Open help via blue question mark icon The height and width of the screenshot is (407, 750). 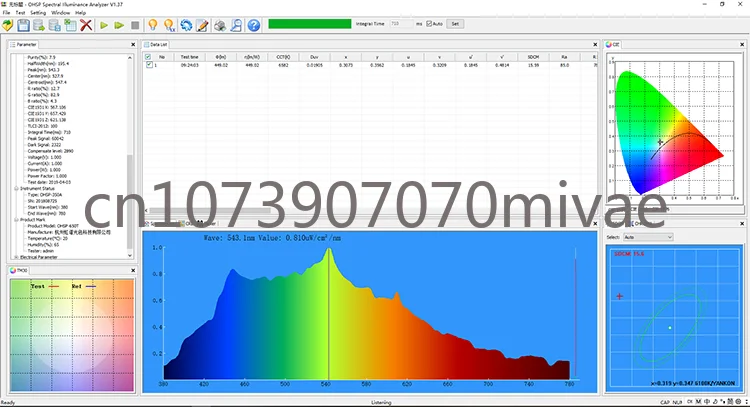click(254, 25)
